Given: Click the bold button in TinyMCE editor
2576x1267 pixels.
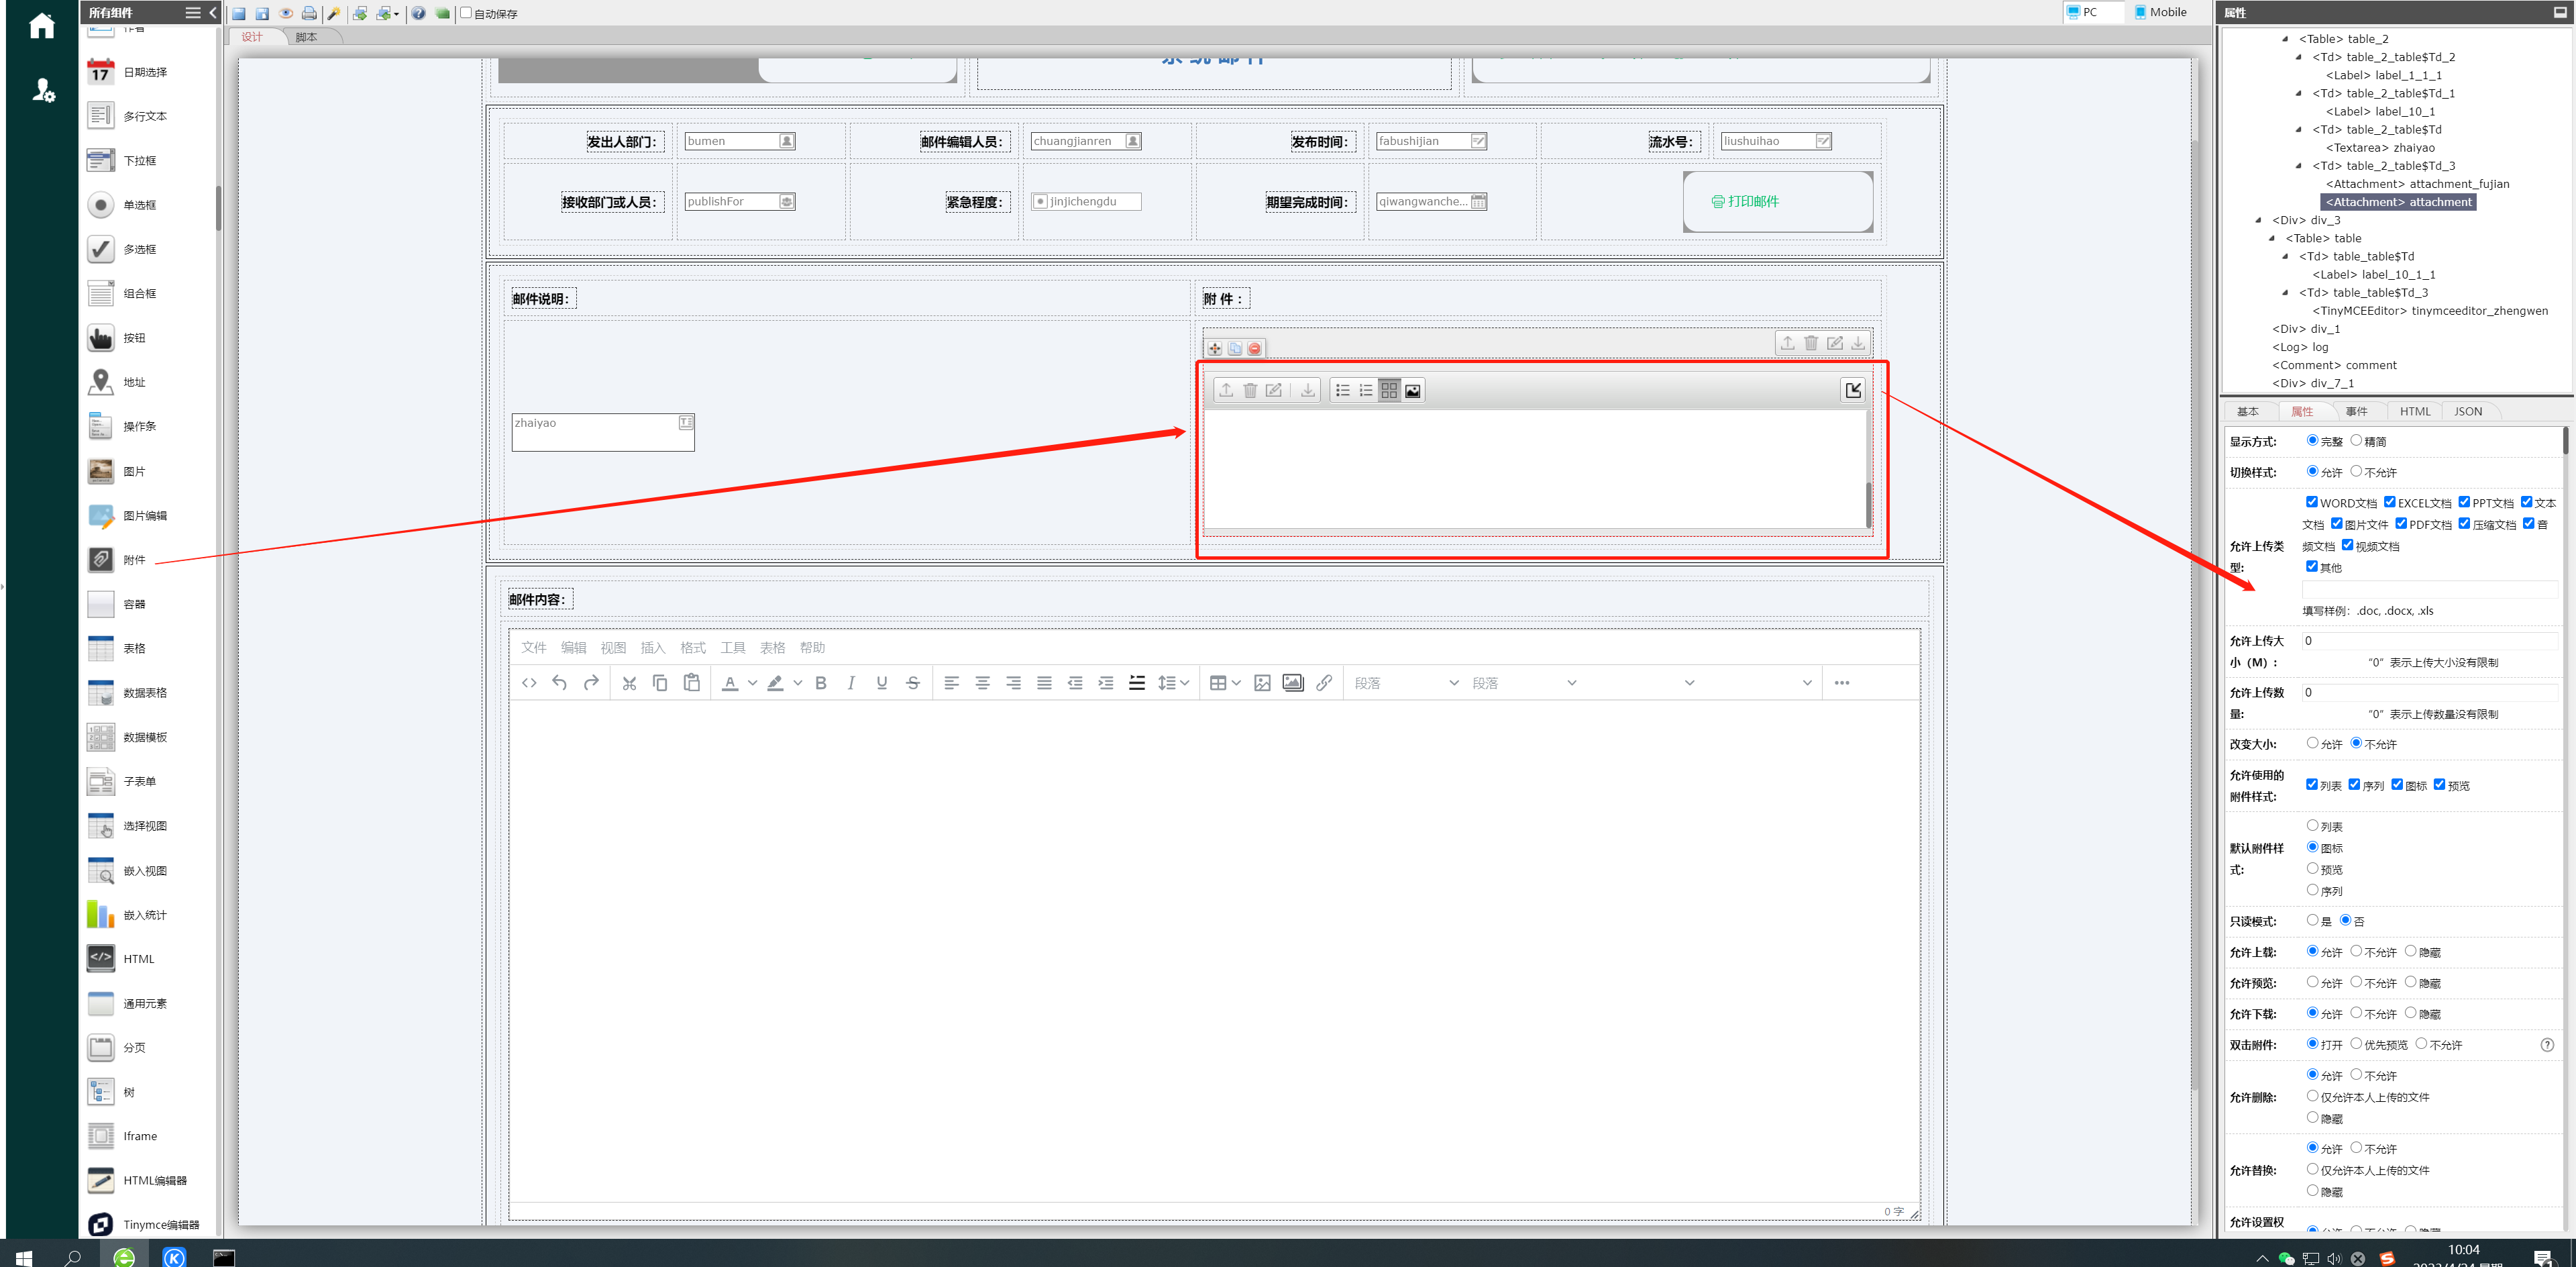Looking at the screenshot, I should click(x=820, y=683).
